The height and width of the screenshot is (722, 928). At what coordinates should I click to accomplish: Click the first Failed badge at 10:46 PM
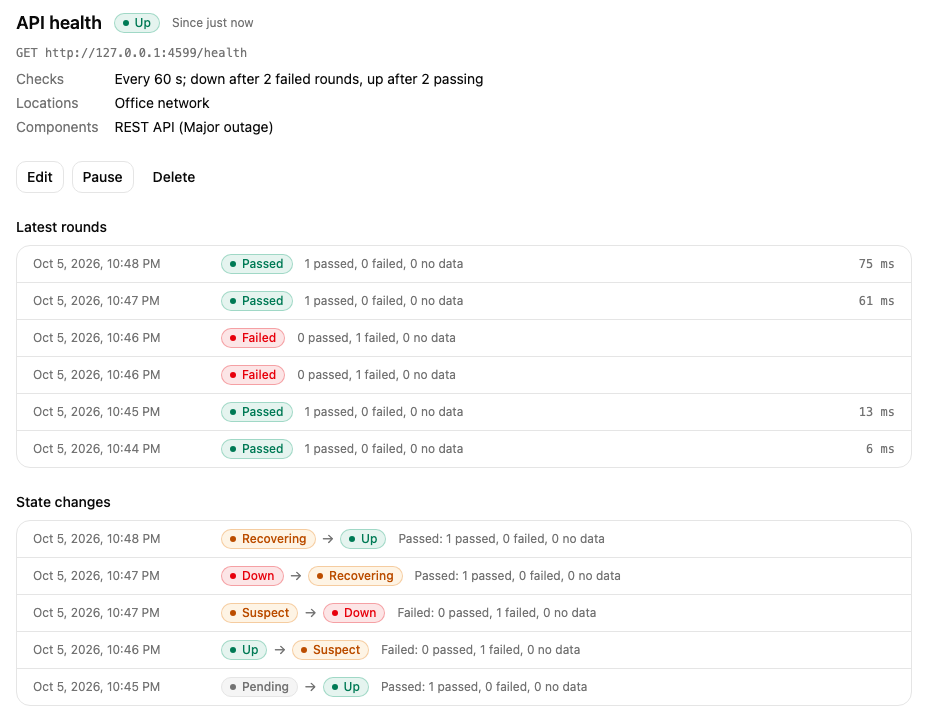253,338
